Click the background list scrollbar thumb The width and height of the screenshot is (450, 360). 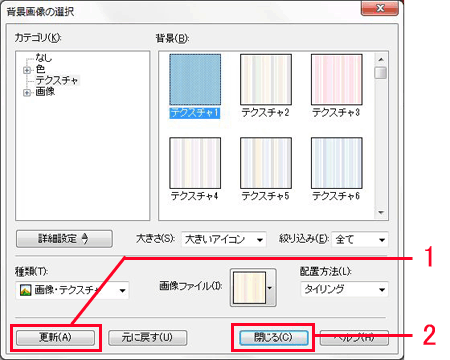(381, 72)
